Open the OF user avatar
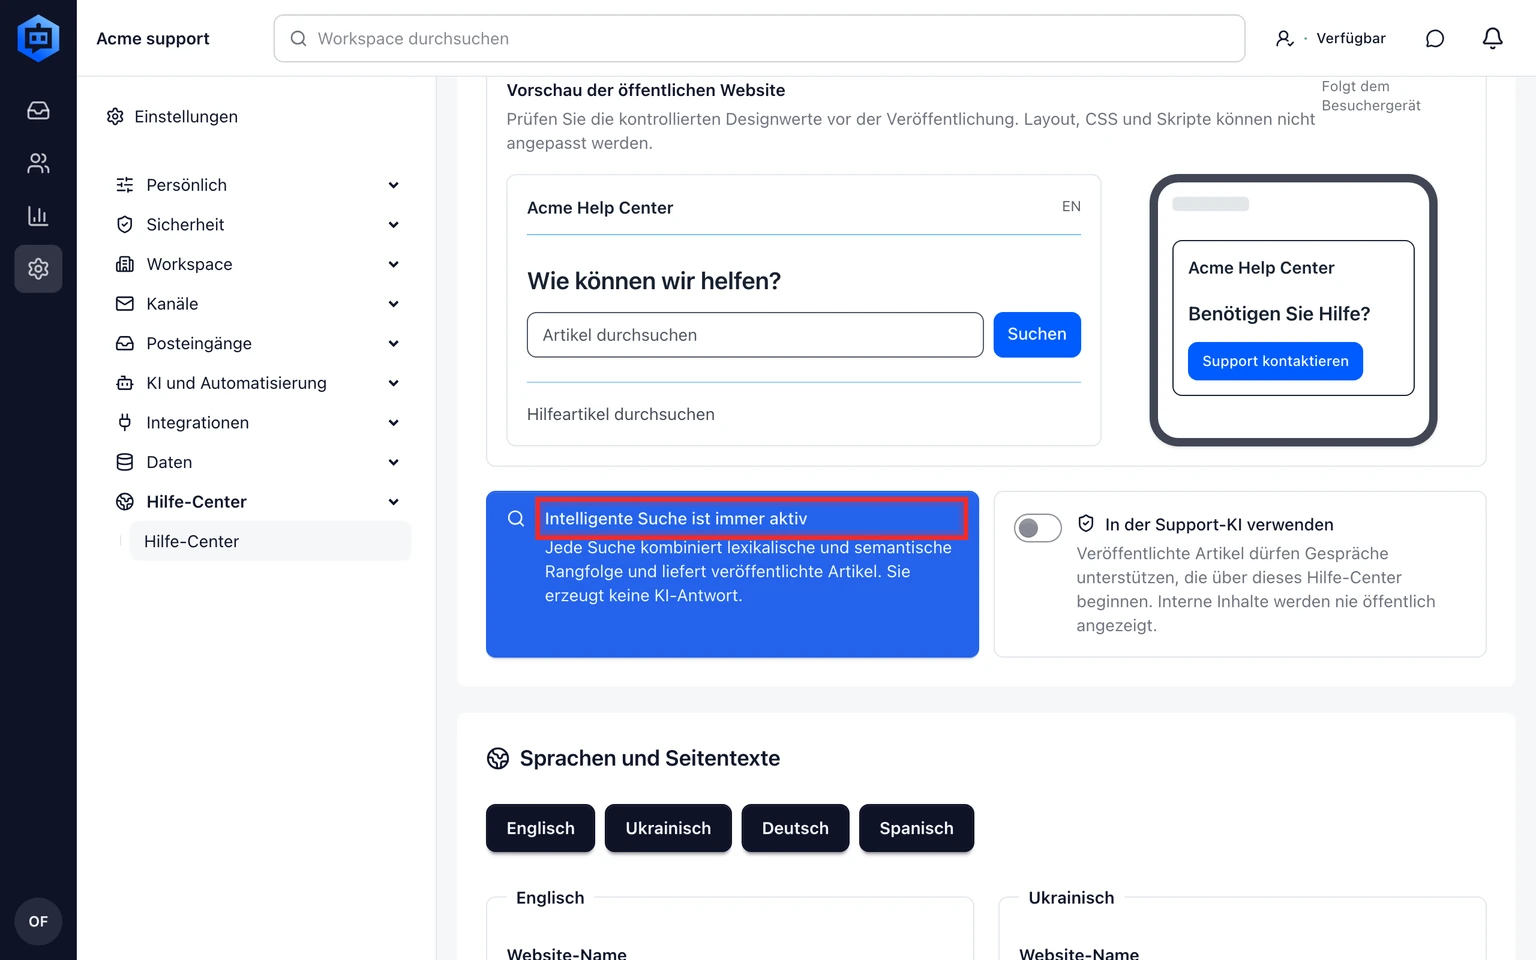This screenshot has height=960, width=1536. click(x=38, y=921)
